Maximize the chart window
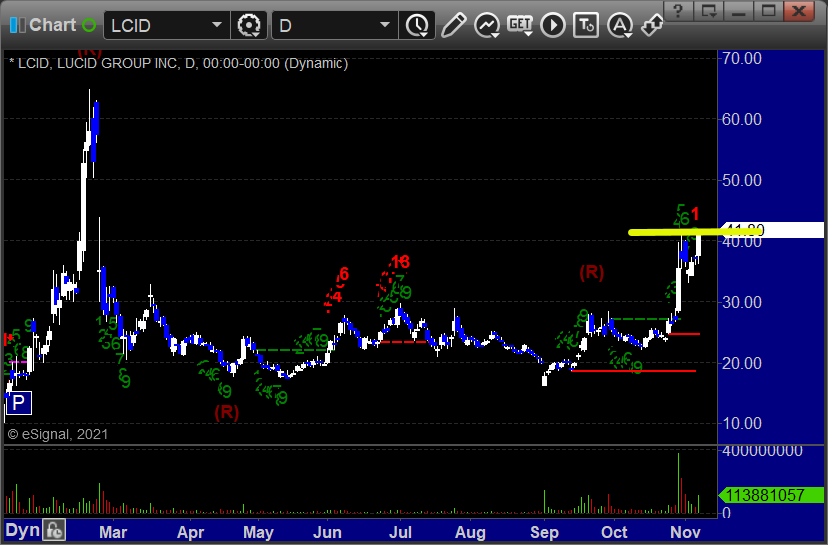The height and width of the screenshot is (545, 828). click(x=768, y=11)
